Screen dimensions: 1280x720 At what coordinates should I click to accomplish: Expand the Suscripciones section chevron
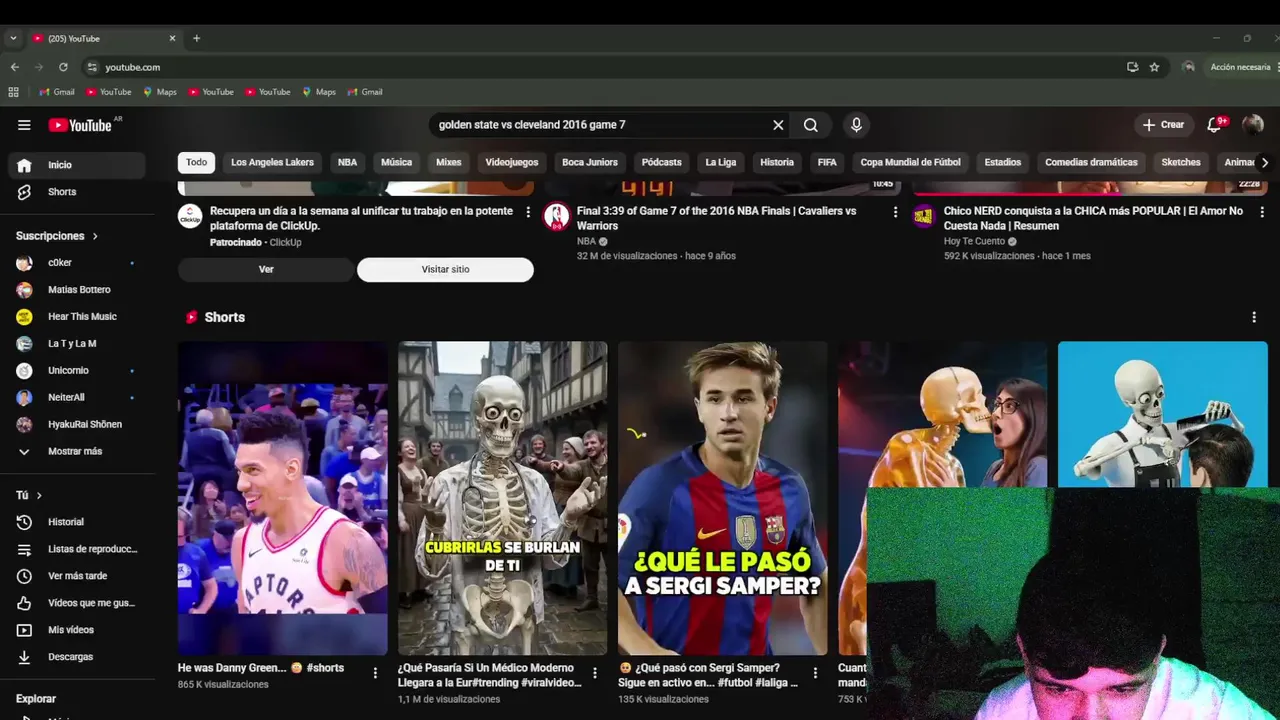click(95, 236)
